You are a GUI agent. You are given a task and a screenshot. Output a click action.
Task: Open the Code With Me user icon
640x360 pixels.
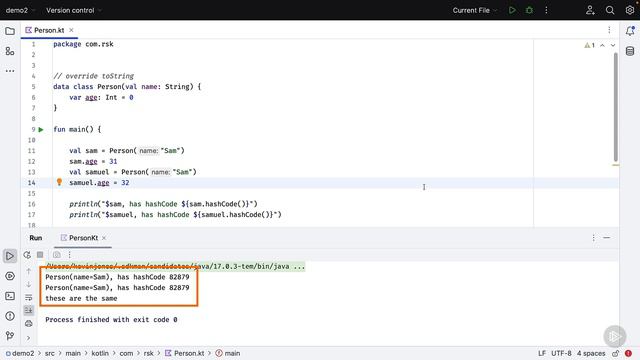point(590,10)
